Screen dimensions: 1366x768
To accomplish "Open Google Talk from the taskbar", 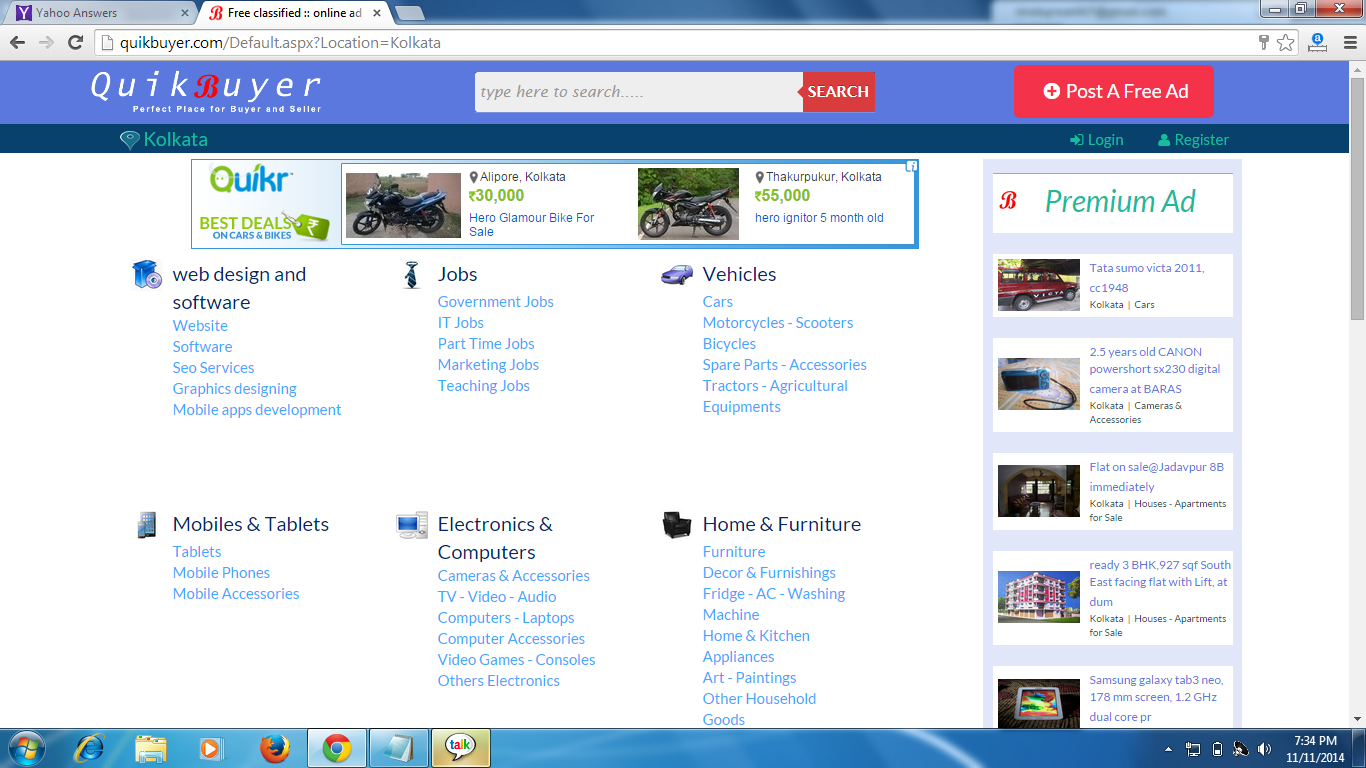I will click(x=460, y=748).
